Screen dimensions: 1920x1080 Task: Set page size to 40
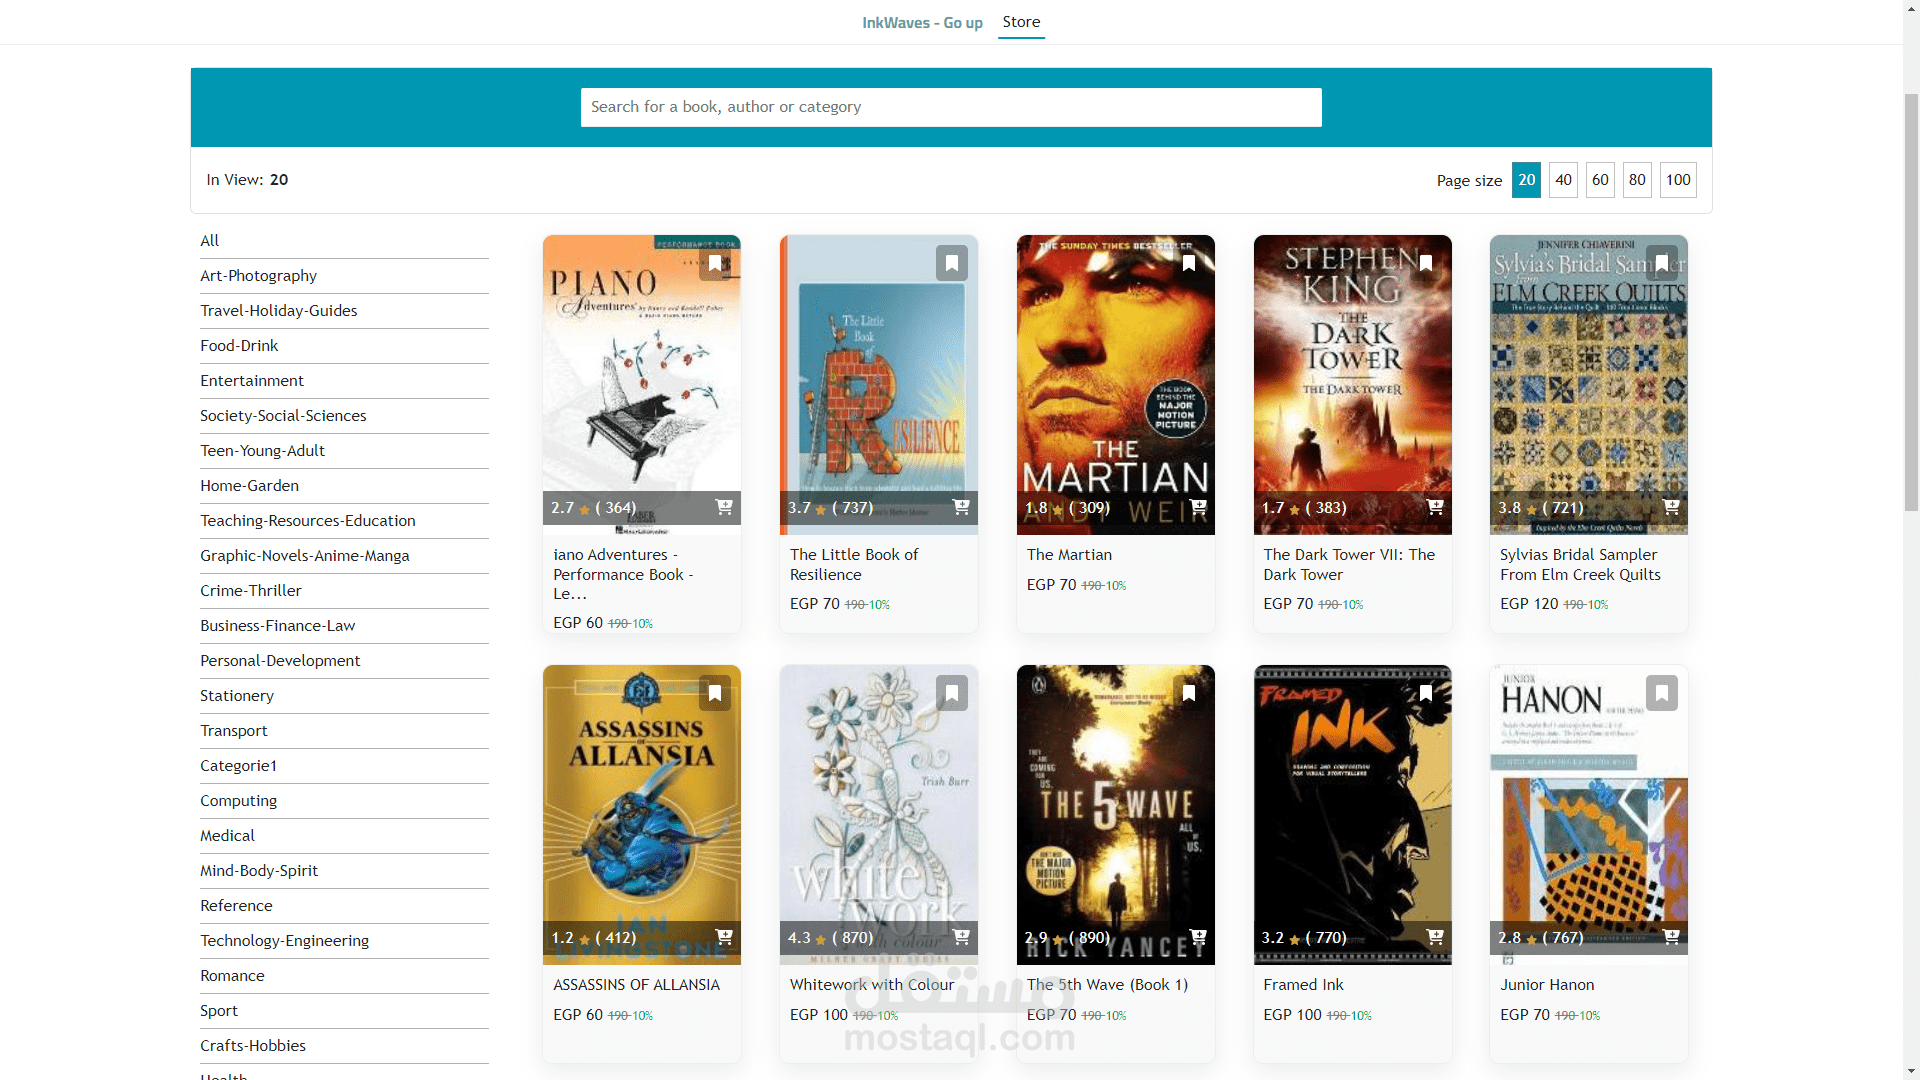pos(1563,180)
